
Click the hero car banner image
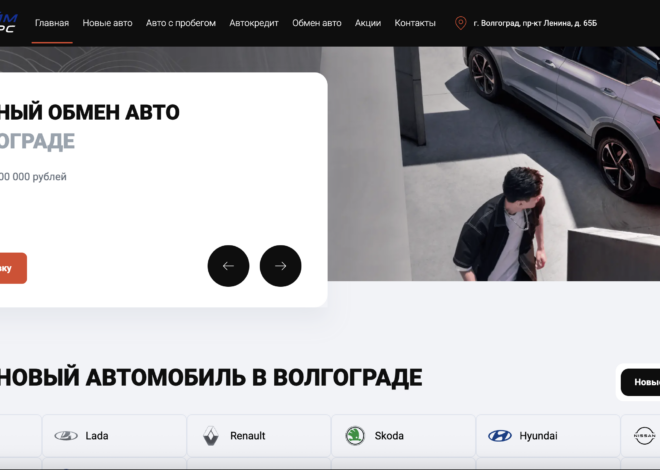[494, 164]
